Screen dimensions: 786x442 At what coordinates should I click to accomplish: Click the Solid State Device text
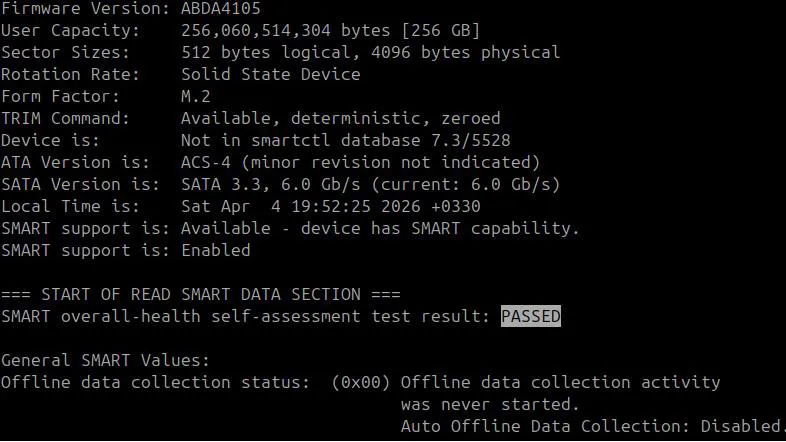(x=271, y=74)
